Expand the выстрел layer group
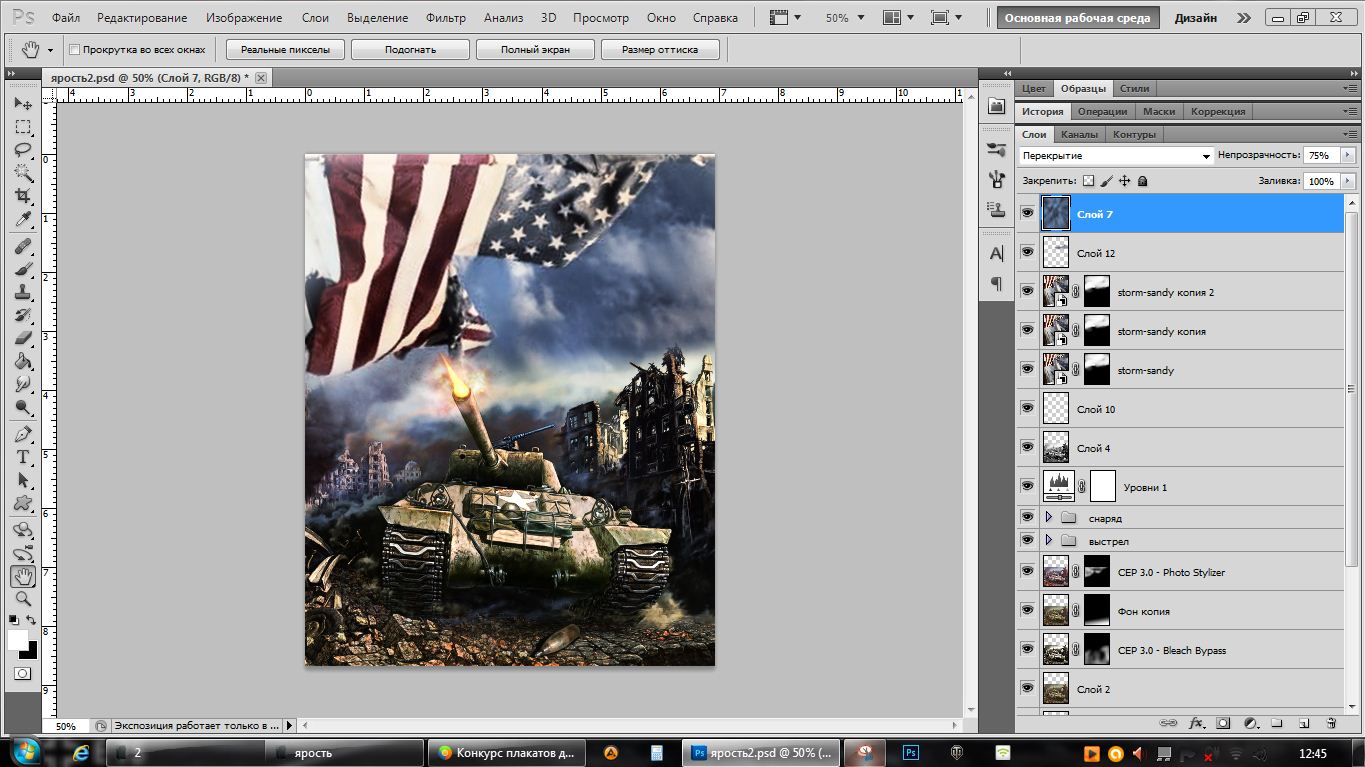 [1048, 541]
